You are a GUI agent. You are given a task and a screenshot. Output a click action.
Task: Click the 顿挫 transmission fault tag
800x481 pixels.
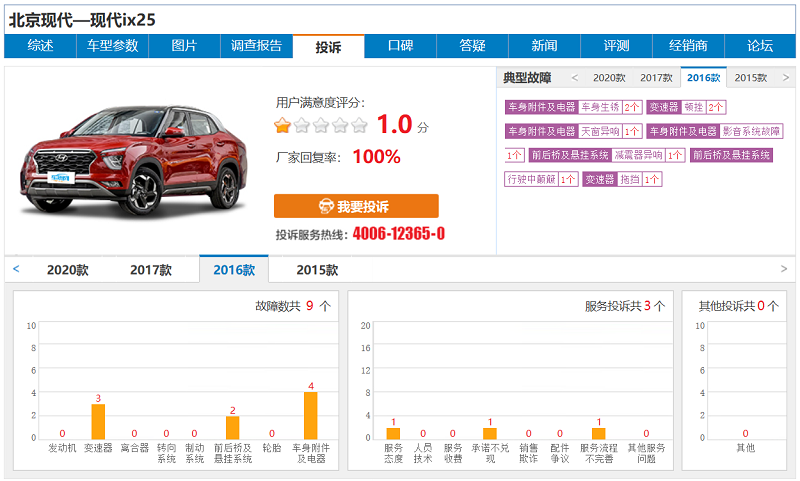coord(694,107)
